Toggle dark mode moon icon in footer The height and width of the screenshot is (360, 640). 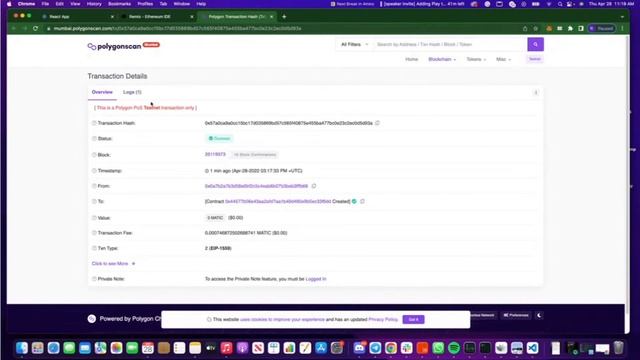click(x=539, y=315)
